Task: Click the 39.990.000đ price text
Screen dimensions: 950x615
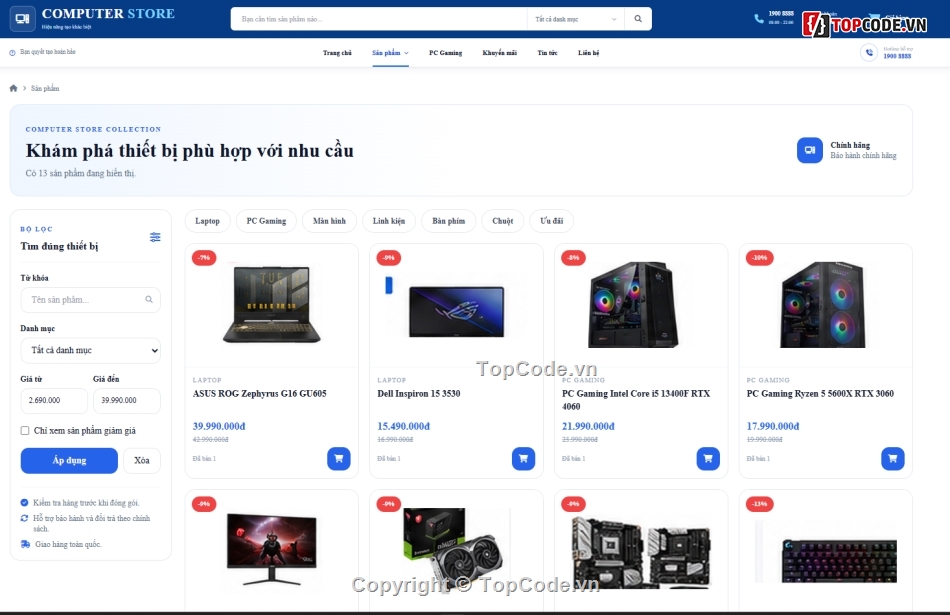Action: [x=219, y=426]
